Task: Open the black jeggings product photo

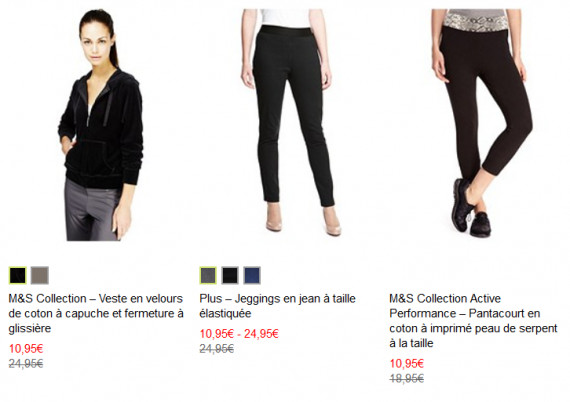Action: pos(286,122)
